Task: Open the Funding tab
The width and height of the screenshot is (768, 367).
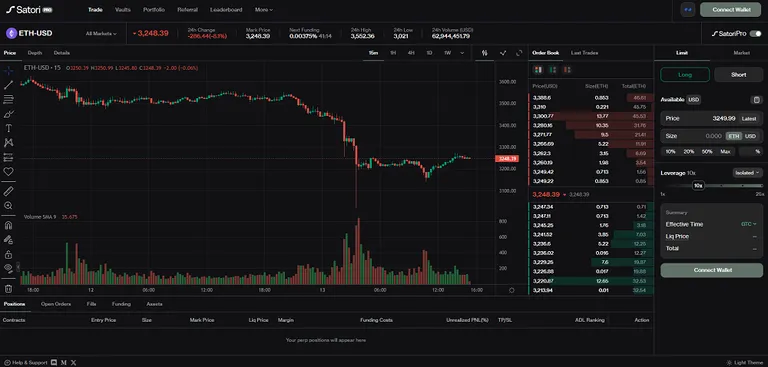Action: (x=121, y=304)
